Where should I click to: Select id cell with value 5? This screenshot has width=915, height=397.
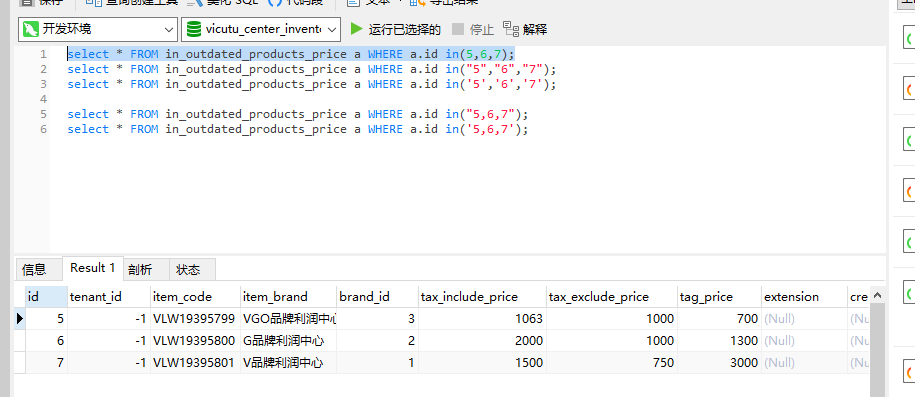[x=46, y=319]
